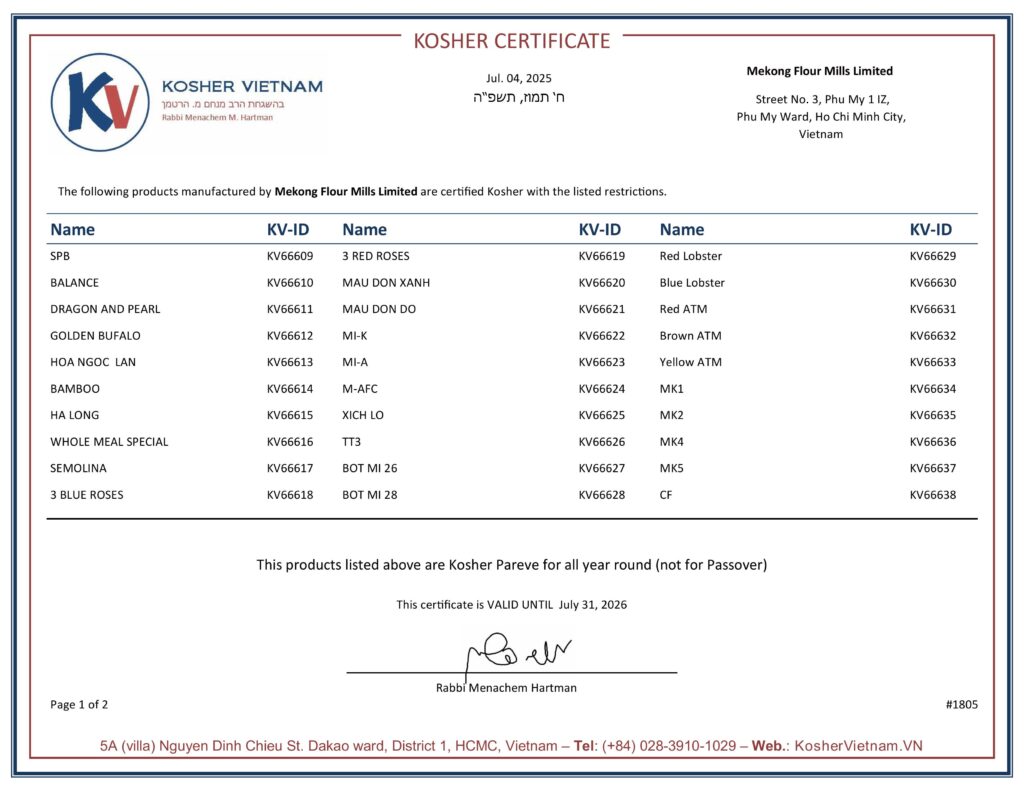Viewport: 1024px width, 791px height.
Task: Select the Kosher Pareve restriction statement
Action: (511, 565)
